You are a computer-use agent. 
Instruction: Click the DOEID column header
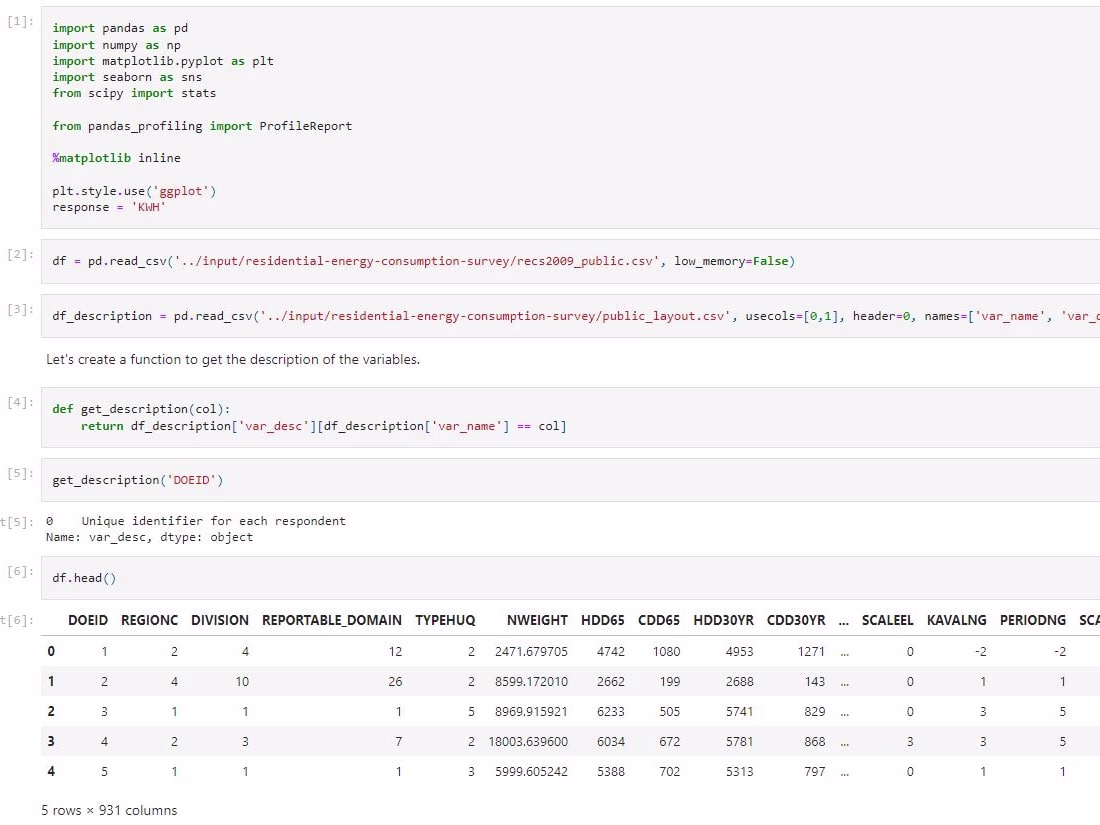point(88,620)
